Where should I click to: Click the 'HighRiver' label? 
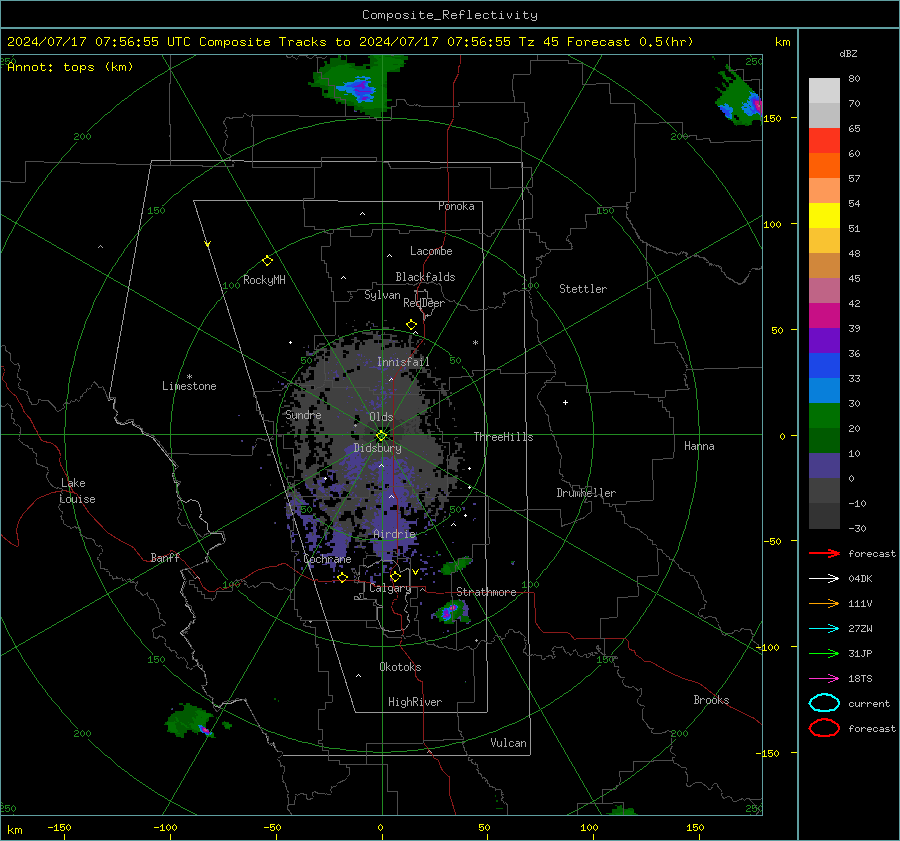point(415,702)
